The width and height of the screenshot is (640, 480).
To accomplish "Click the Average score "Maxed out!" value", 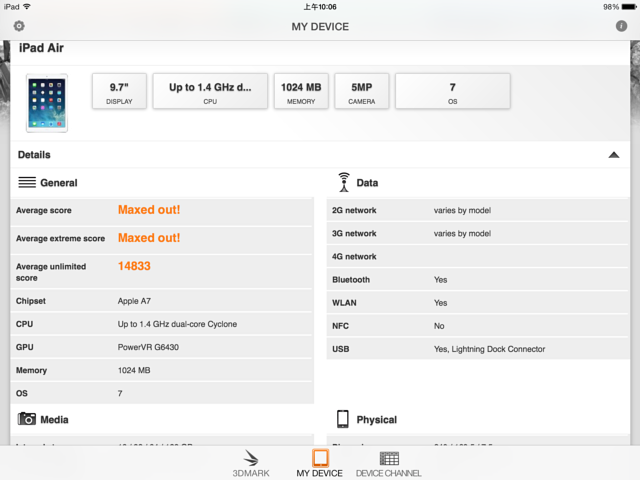I will [x=149, y=210].
